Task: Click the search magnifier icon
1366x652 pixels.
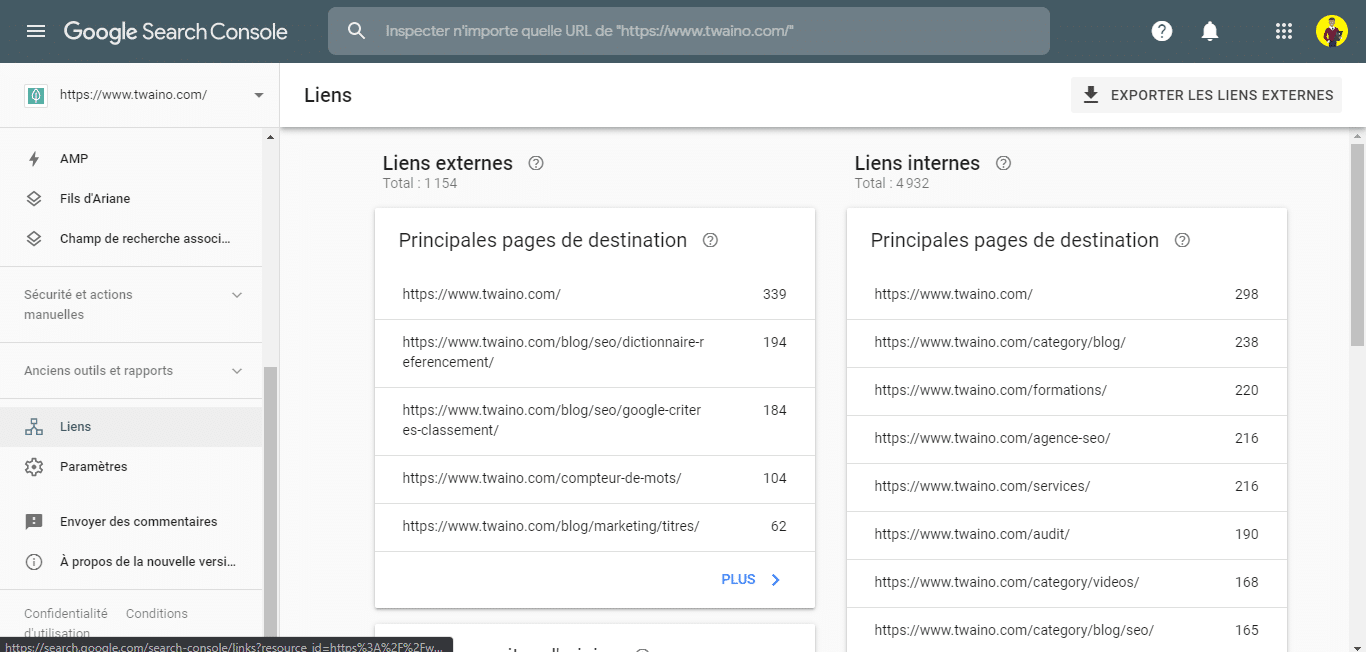Action: pyautogui.click(x=357, y=31)
